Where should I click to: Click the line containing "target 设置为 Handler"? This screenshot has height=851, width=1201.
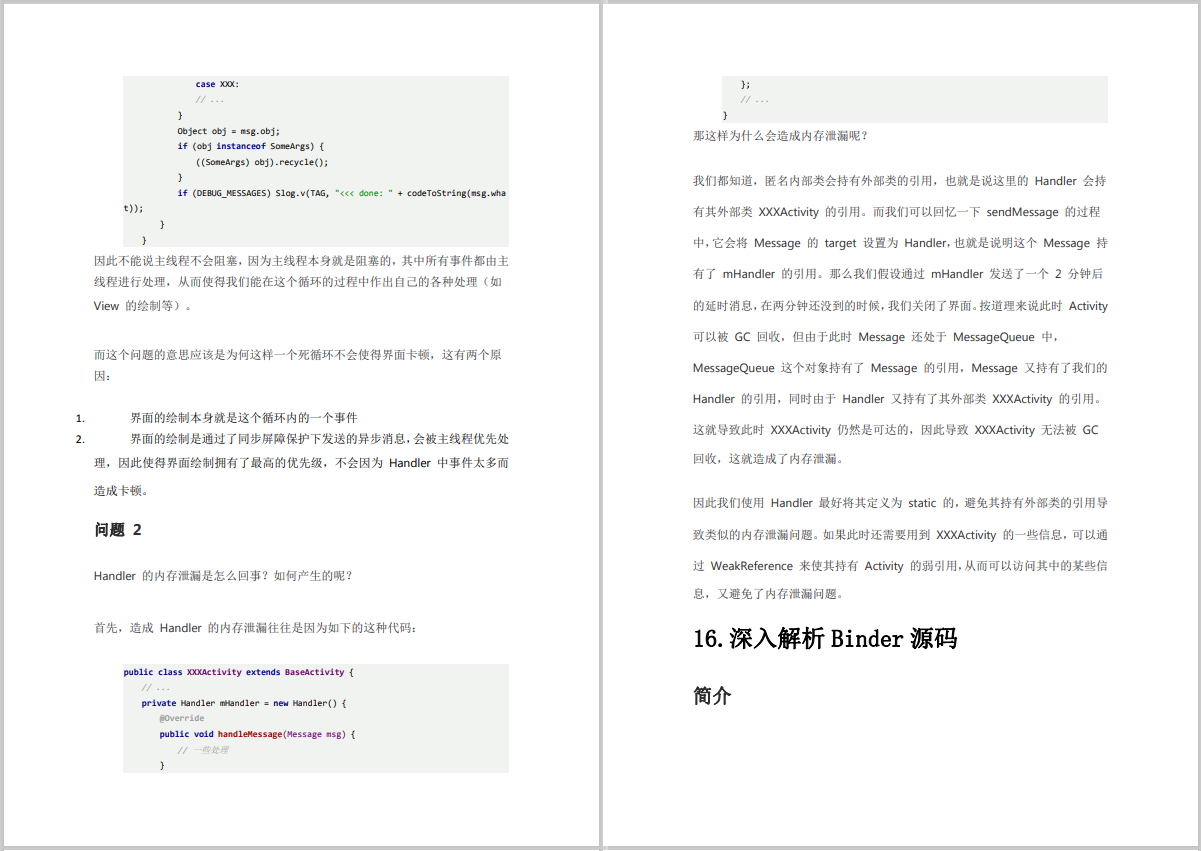click(900, 243)
